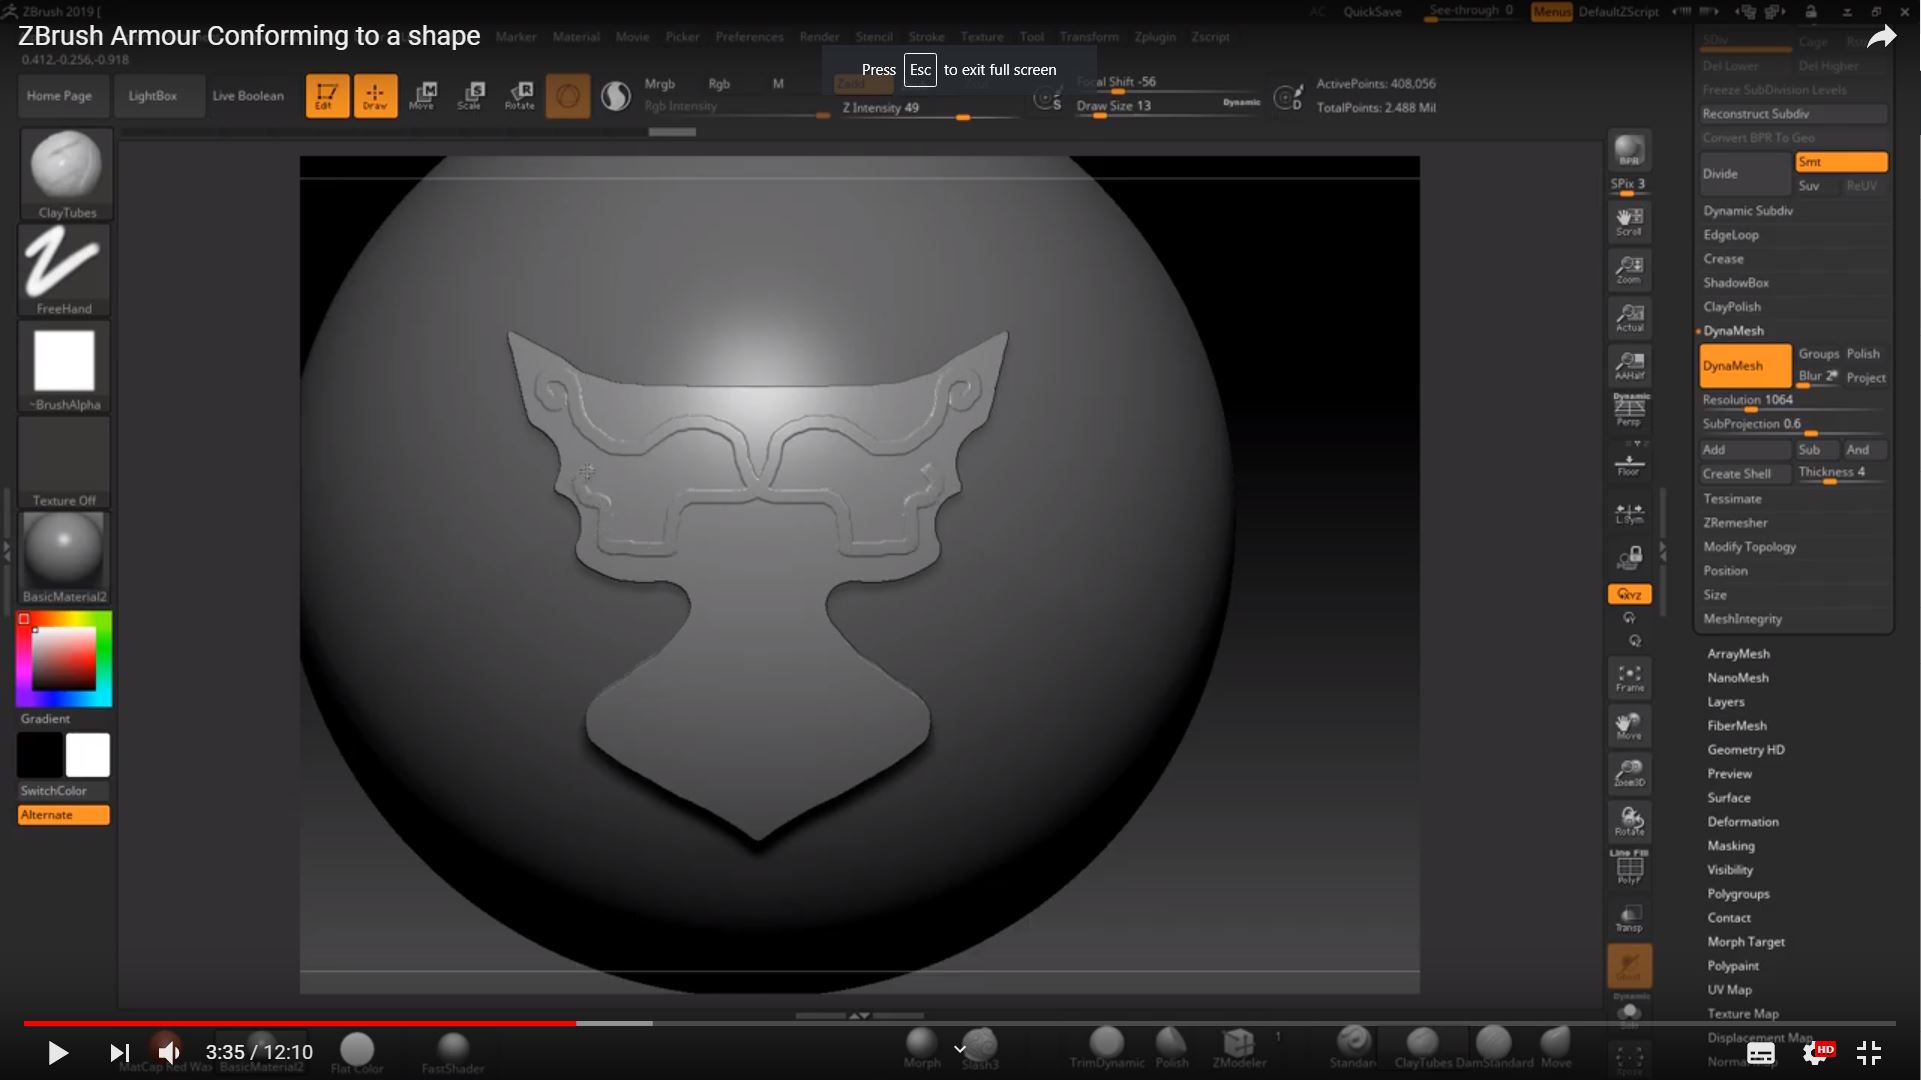Expand the Surface subpalette
This screenshot has height=1080, width=1921.
(x=1729, y=798)
